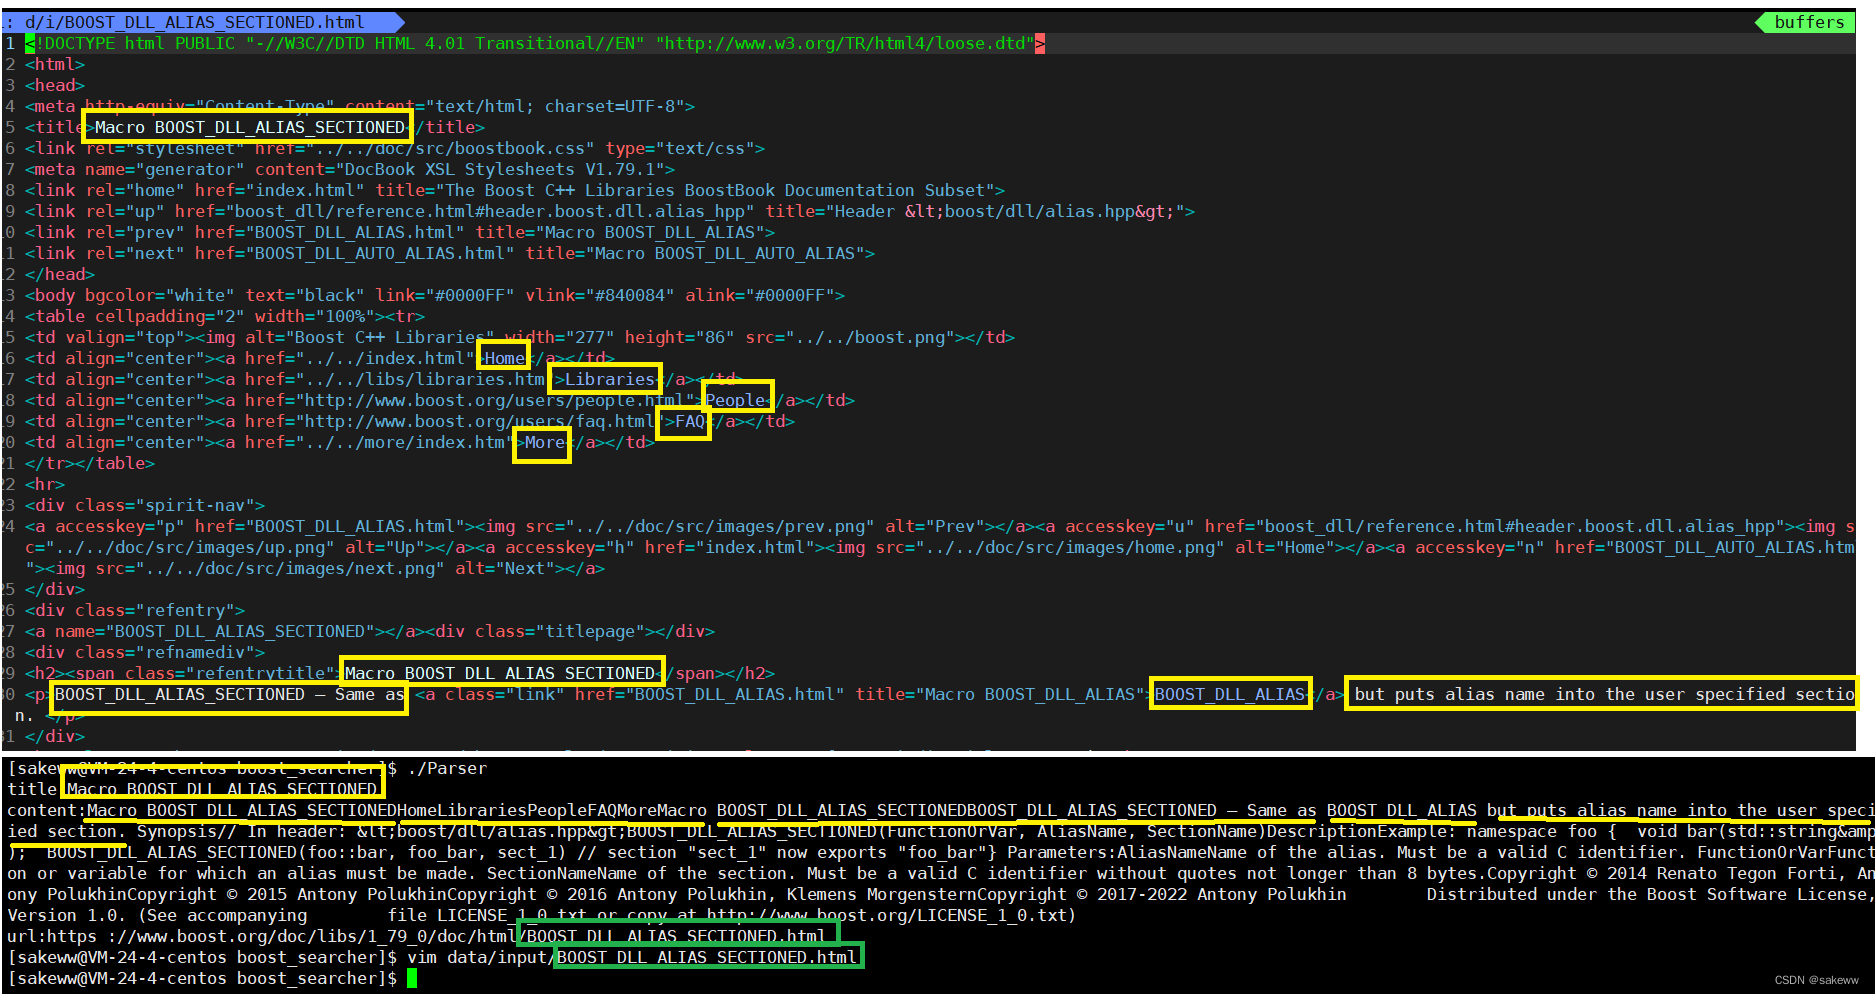The width and height of the screenshot is (1875, 995).
Task: Click table cellpadding="2" line
Action: [225, 316]
